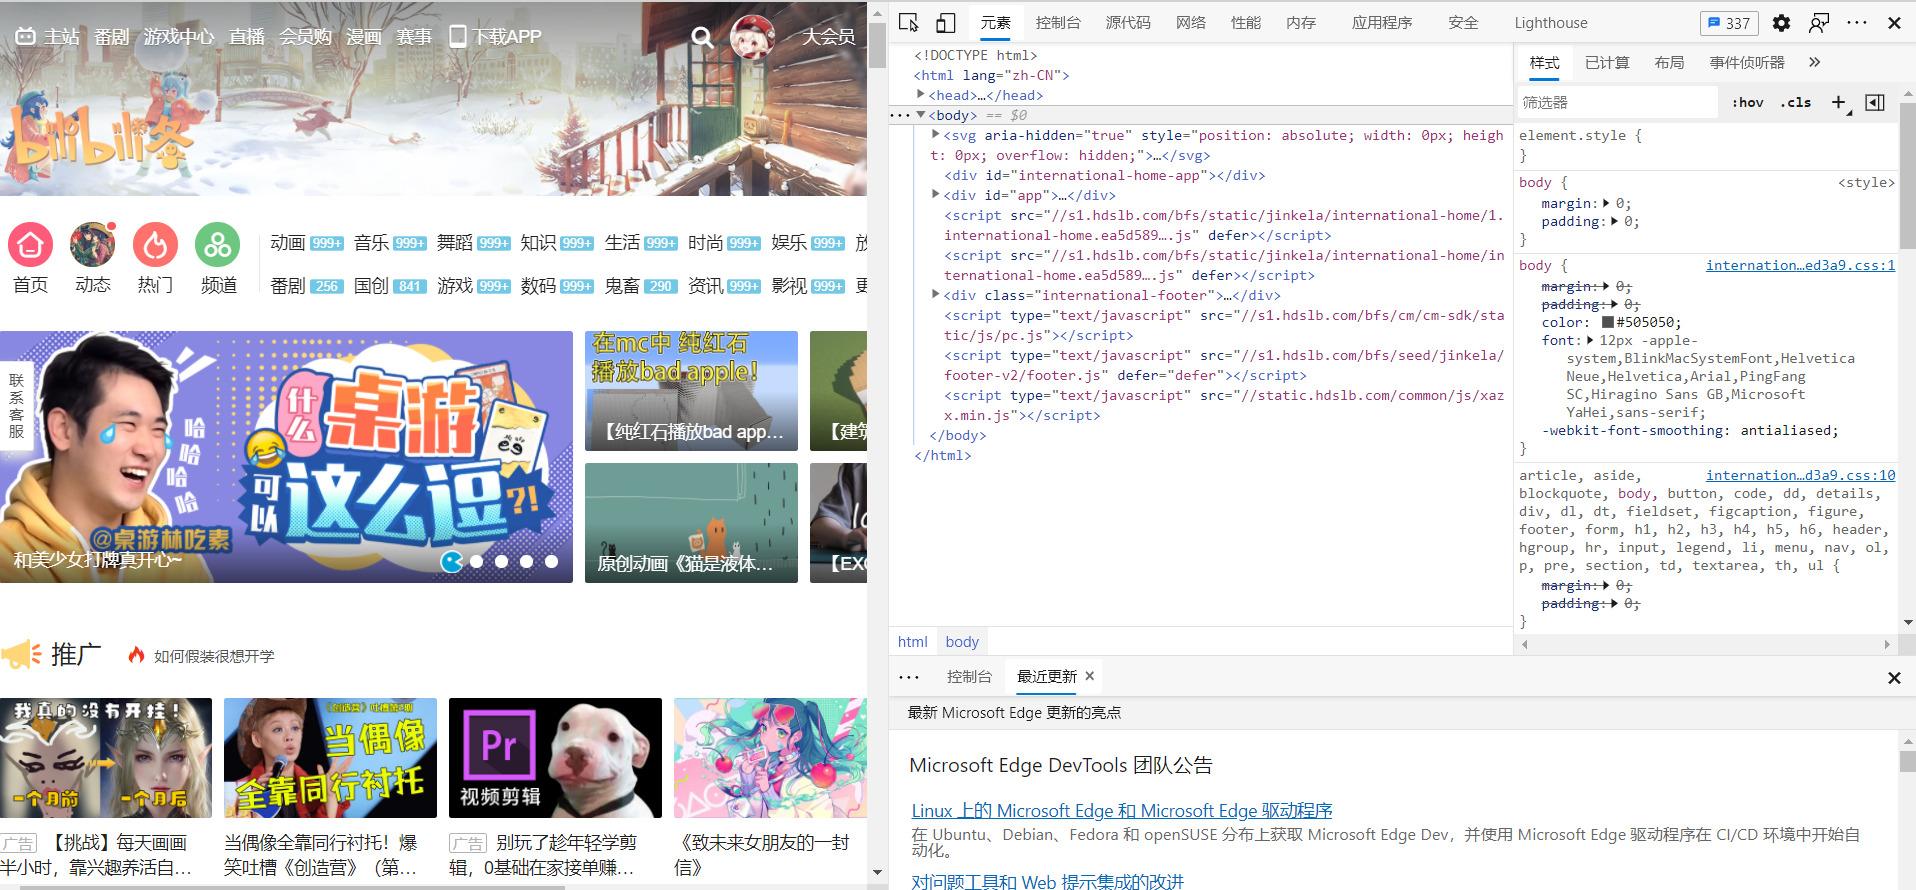Select the last carousel indicator dot

coord(551,561)
